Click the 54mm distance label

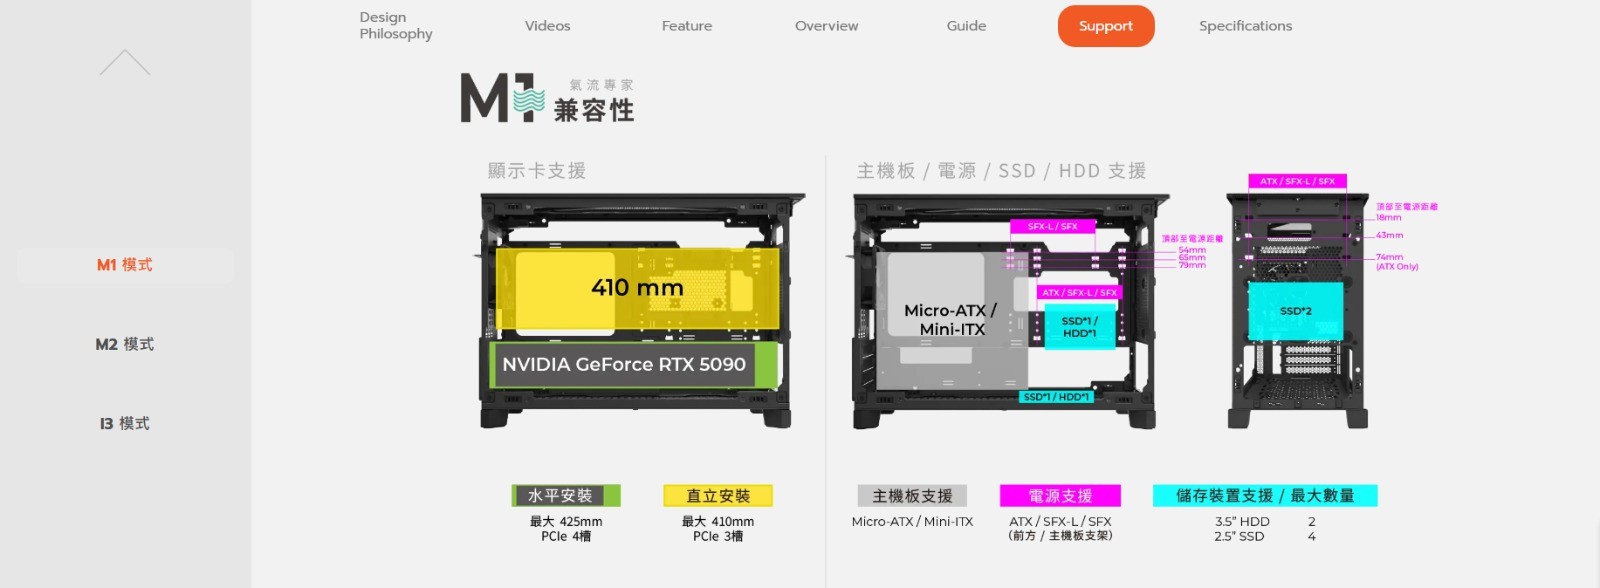(1192, 250)
